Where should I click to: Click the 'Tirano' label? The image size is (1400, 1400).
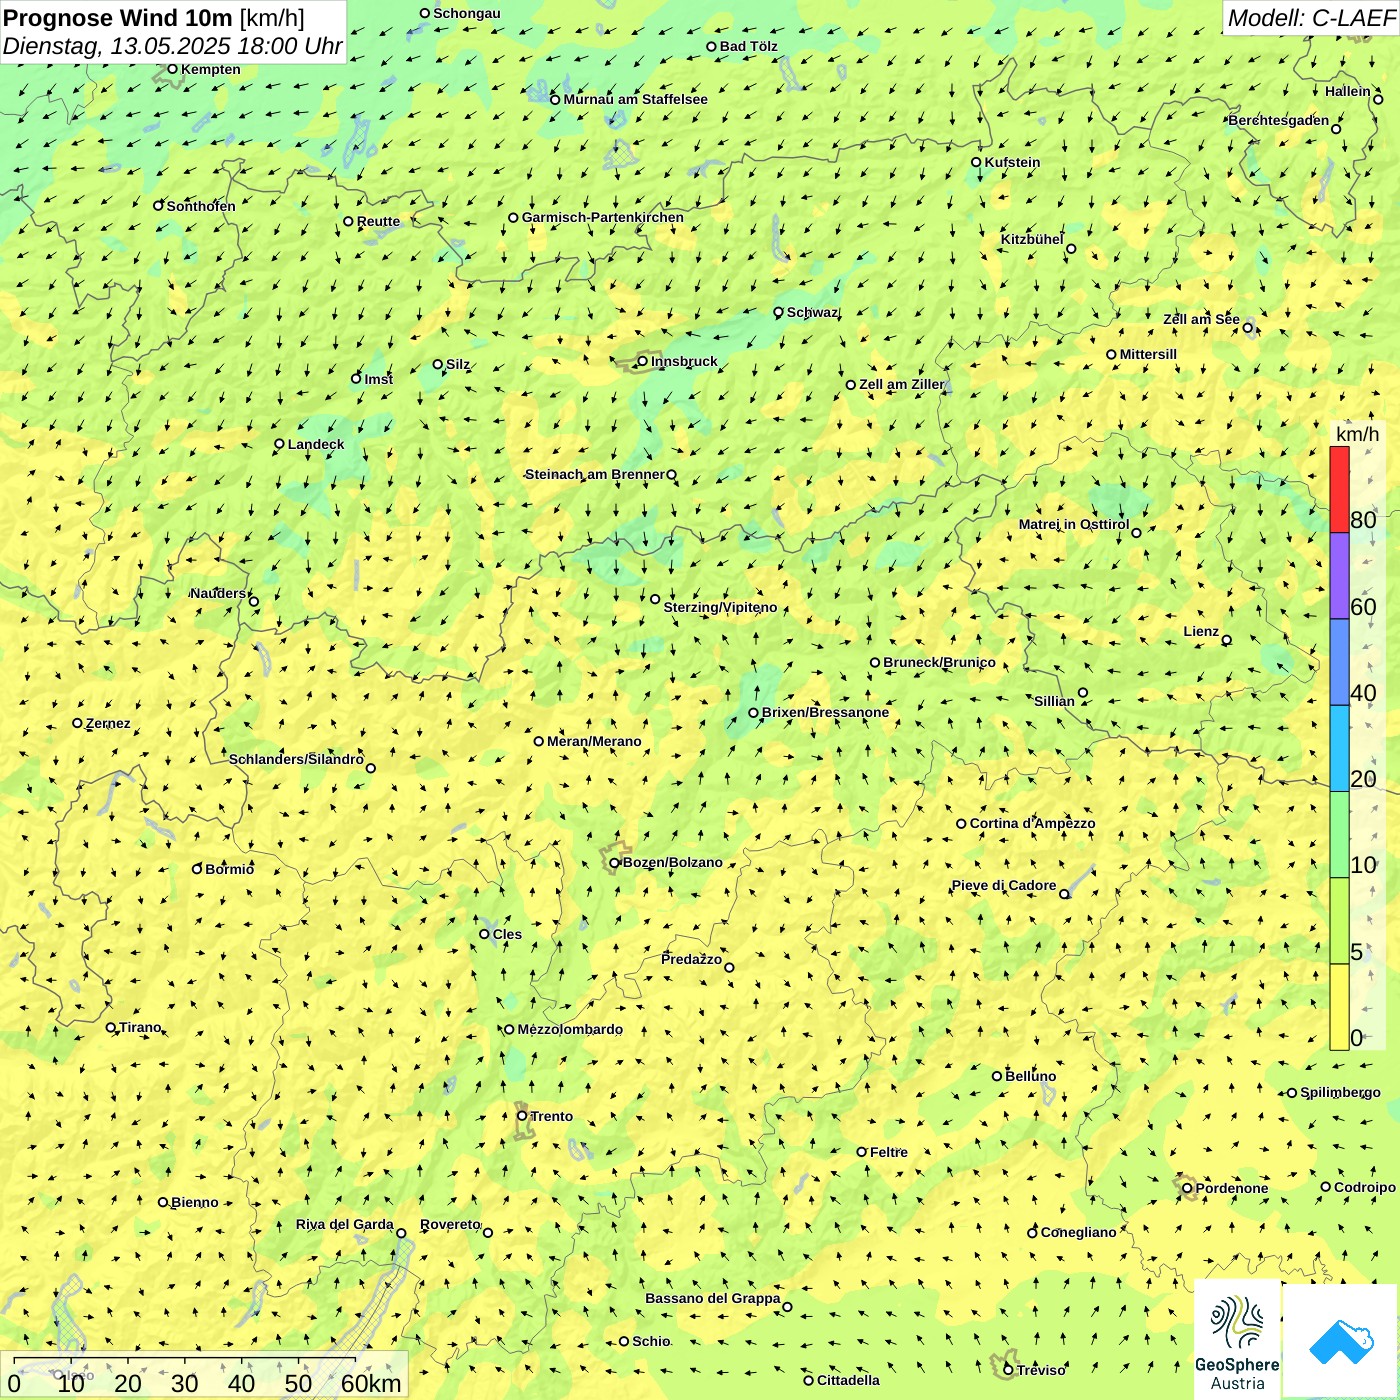[x=140, y=1027]
